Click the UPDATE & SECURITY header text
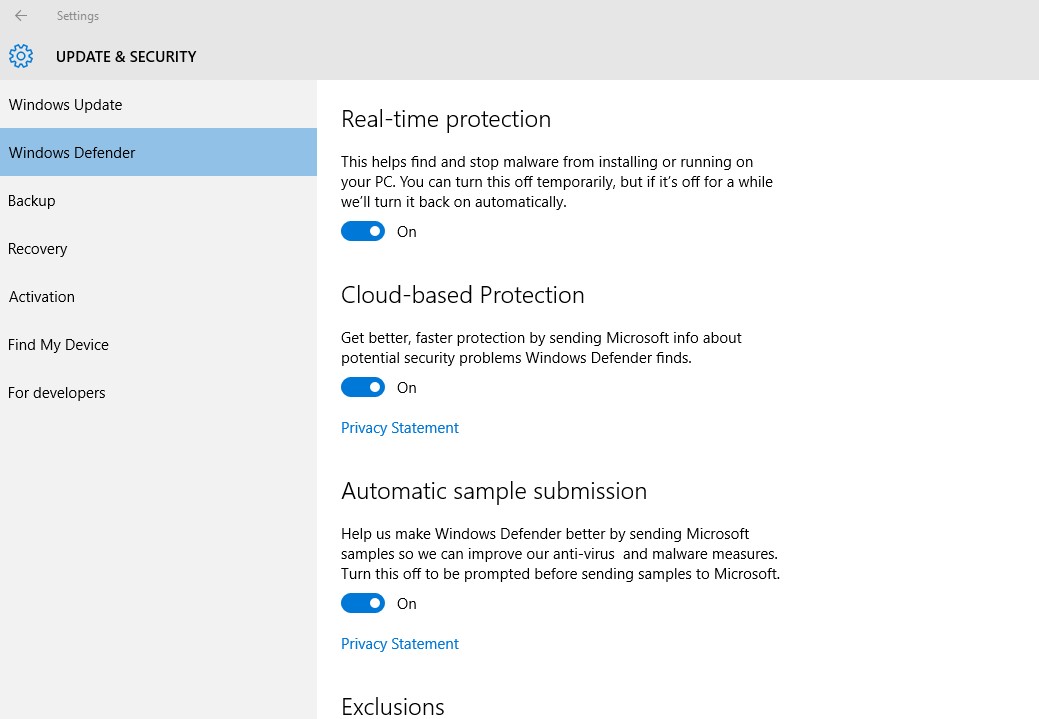Image resolution: width=1039 pixels, height=719 pixels. coord(126,56)
